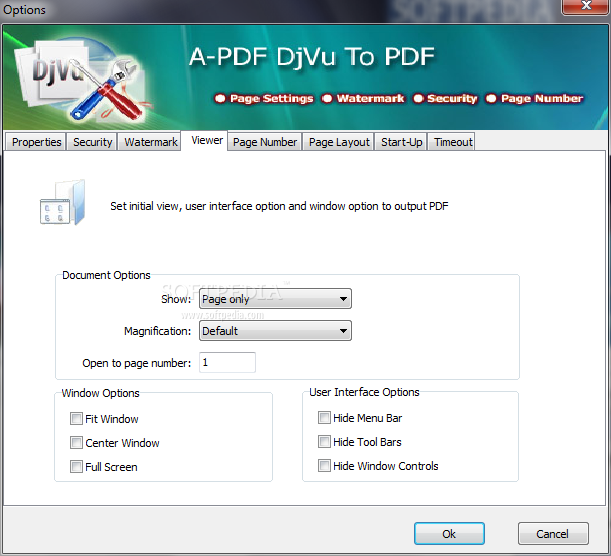This screenshot has width=611, height=556.
Task: Open the Show dropdown set to Page only
Action: point(275,299)
